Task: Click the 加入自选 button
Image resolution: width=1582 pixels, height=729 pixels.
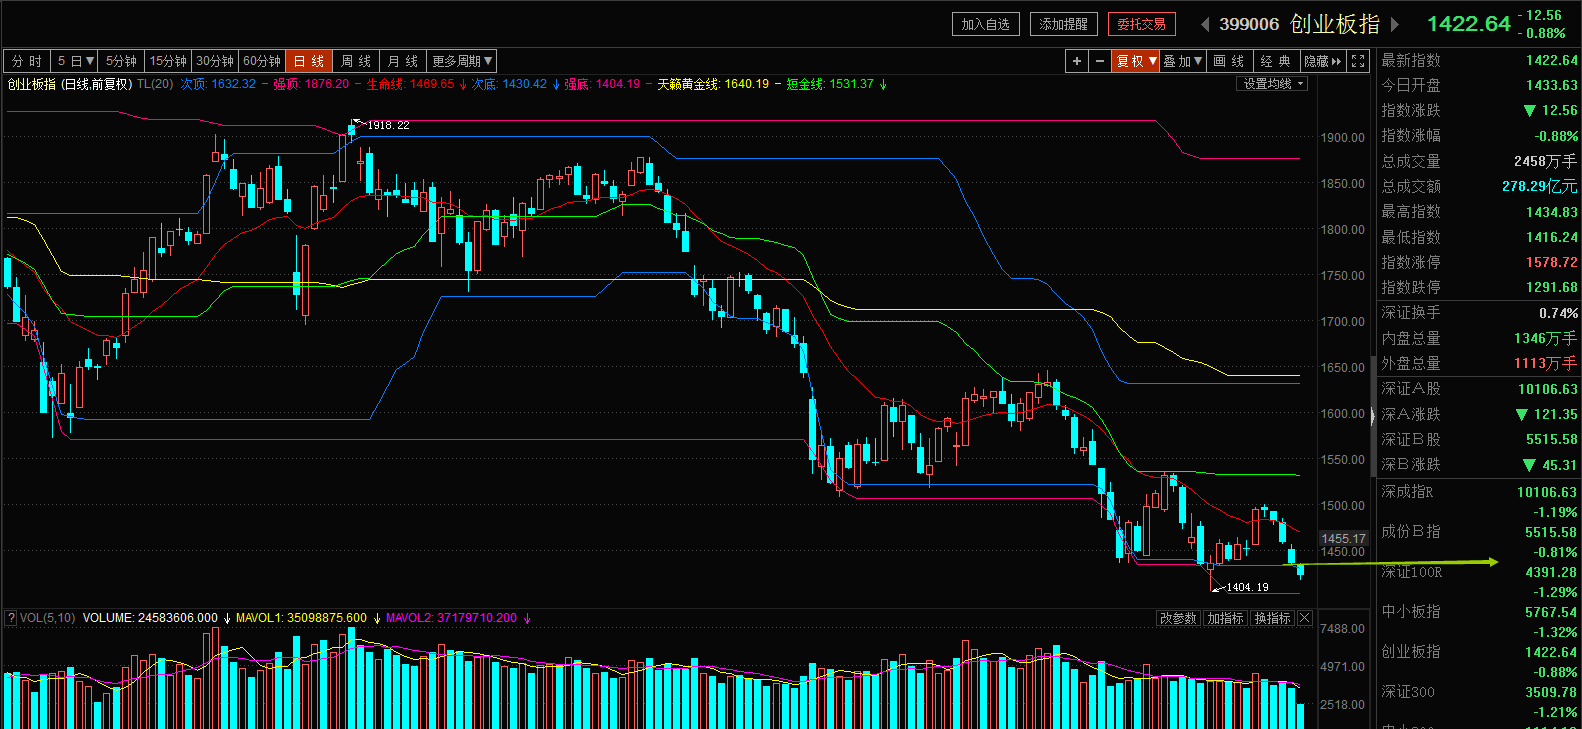Action: (985, 24)
